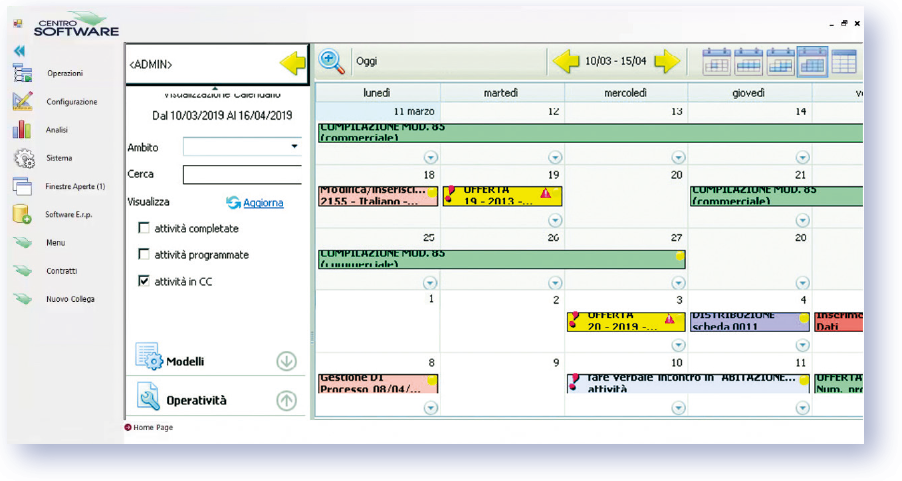
Task: Expand the Modelli panel section
Action: tap(286, 361)
